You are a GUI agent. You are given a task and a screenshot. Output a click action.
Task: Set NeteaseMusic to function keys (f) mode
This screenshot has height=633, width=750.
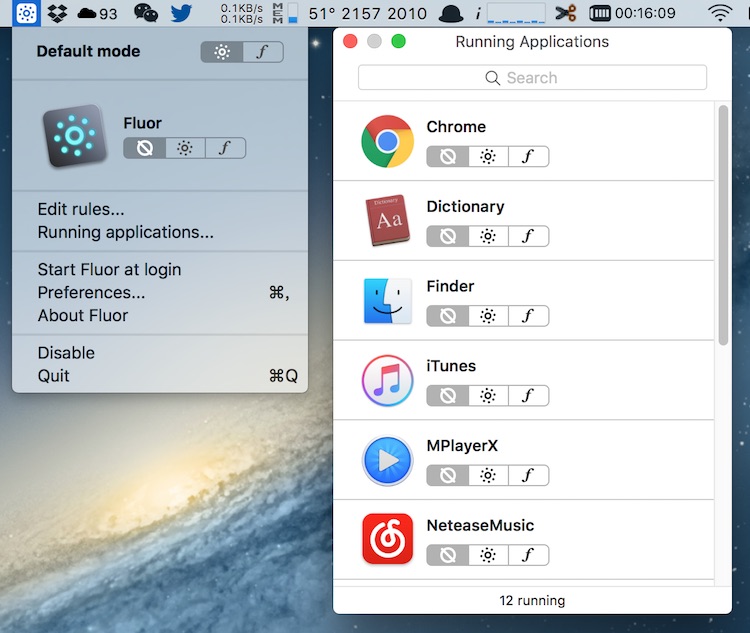pos(528,555)
